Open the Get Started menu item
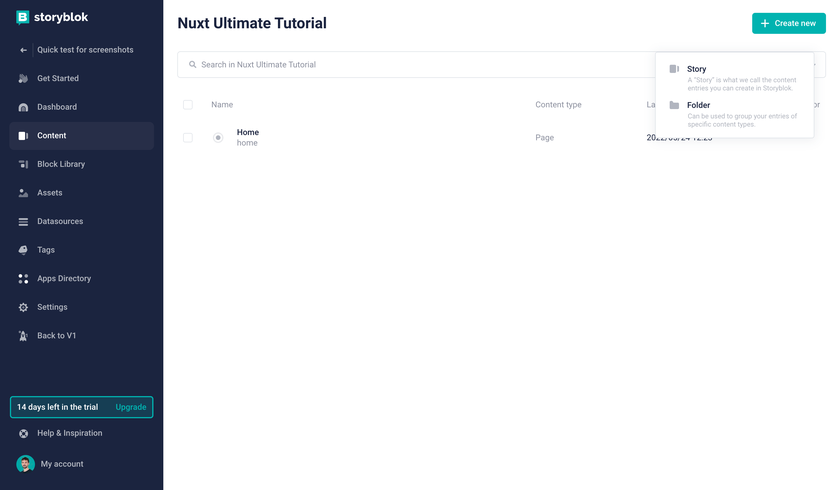 [x=81, y=78]
